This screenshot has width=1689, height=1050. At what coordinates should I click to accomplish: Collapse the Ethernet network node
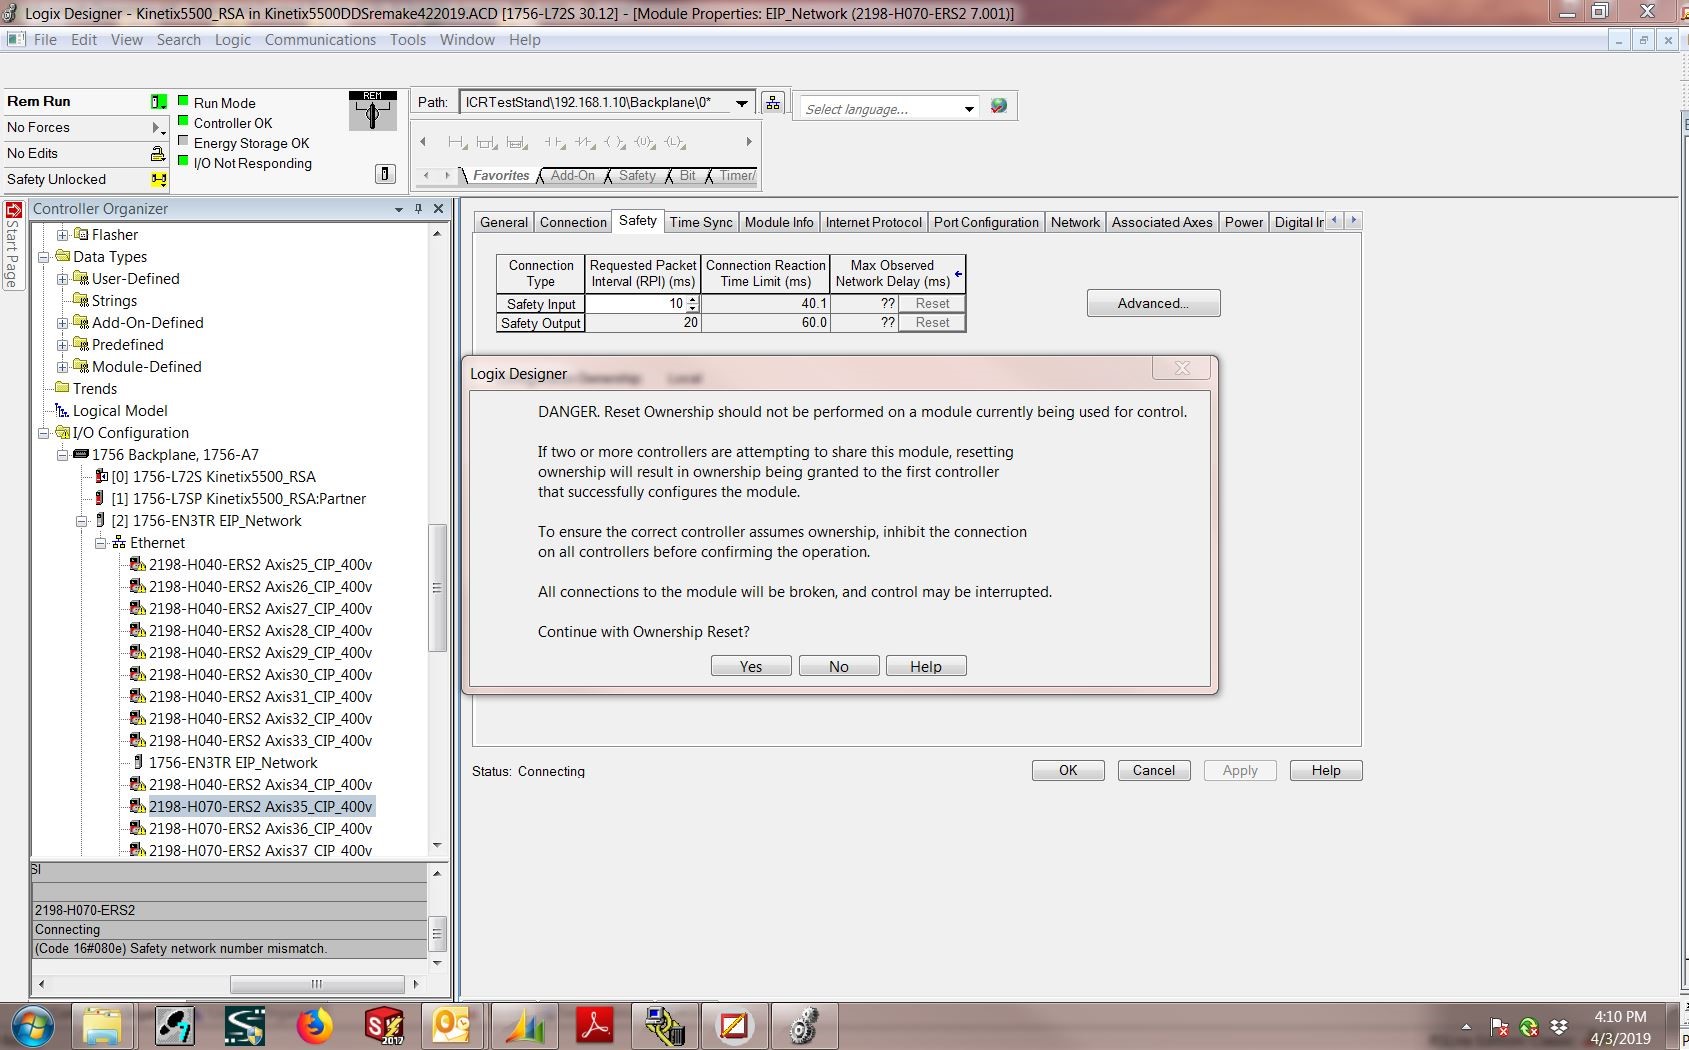101,543
